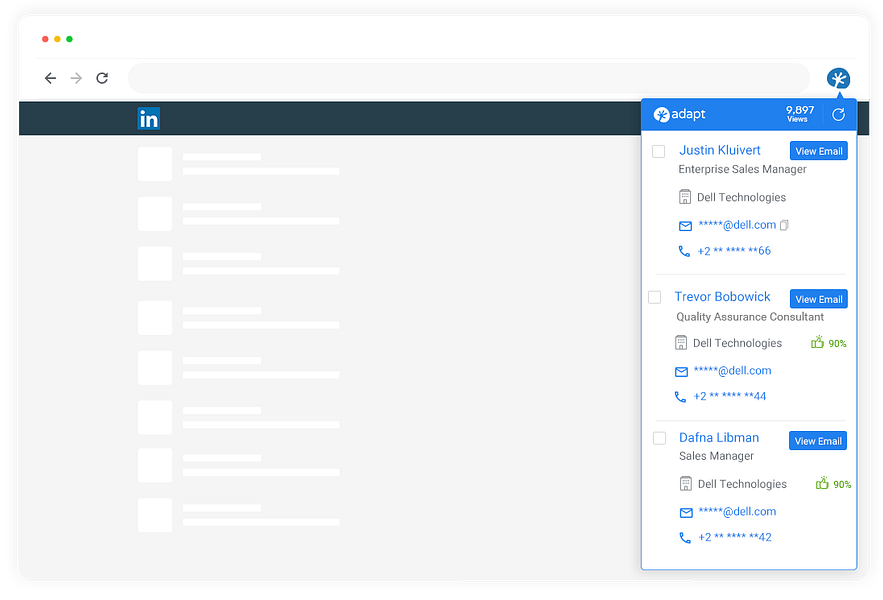
Task: Click Justin's masked *****@dell.com email
Action: point(737,225)
